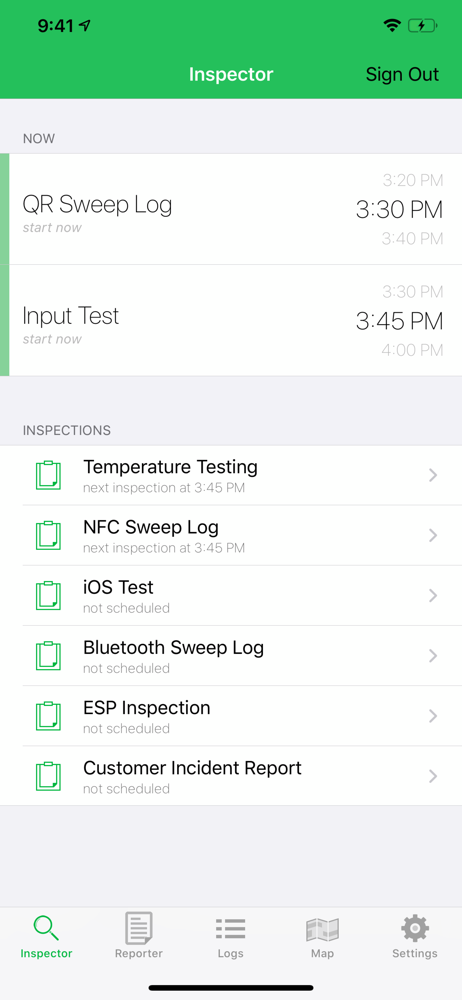Open the Bluetooth Sweep Log clipboard icon
462x1000 pixels.
tap(48, 656)
